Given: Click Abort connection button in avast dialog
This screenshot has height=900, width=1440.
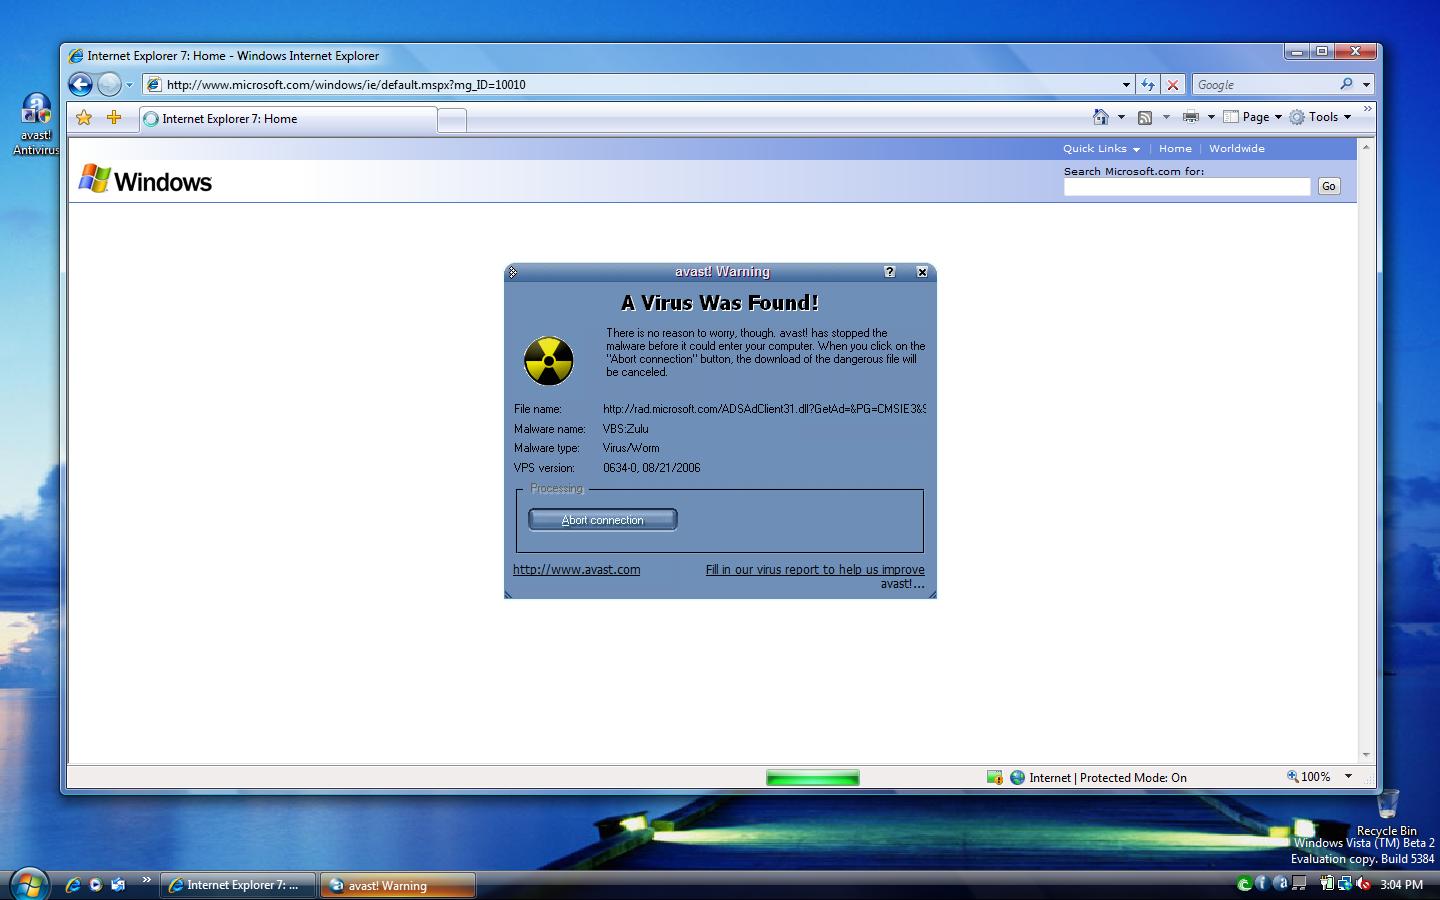Looking at the screenshot, I should pos(603,520).
